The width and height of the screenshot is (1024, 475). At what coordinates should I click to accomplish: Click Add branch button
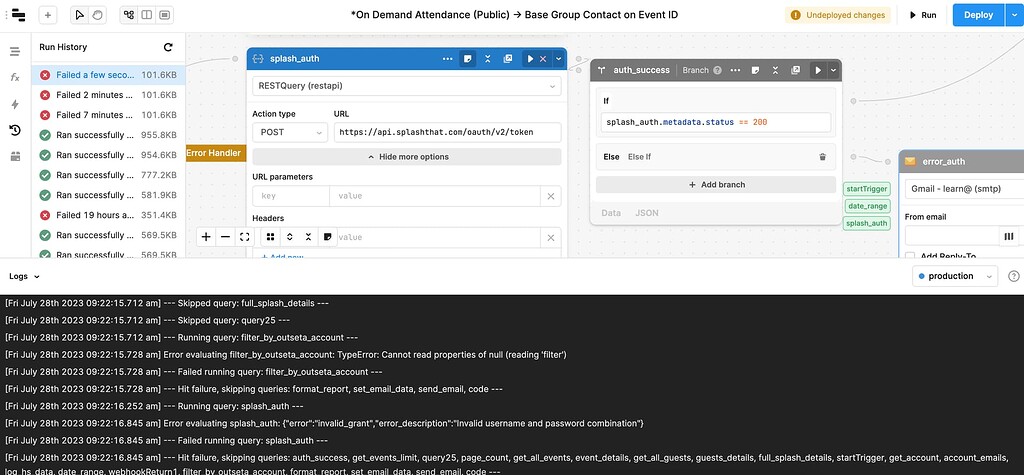[x=716, y=185]
